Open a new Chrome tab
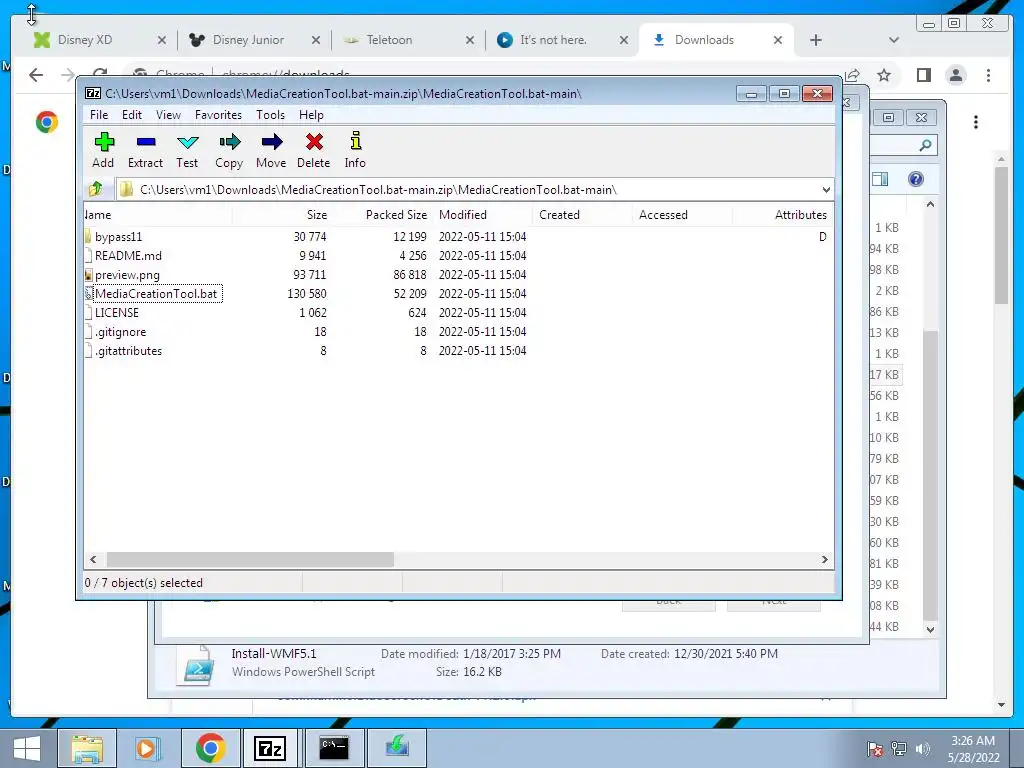Image resolution: width=1024 pixels, height=768 pixels. (x=816, y=40)
